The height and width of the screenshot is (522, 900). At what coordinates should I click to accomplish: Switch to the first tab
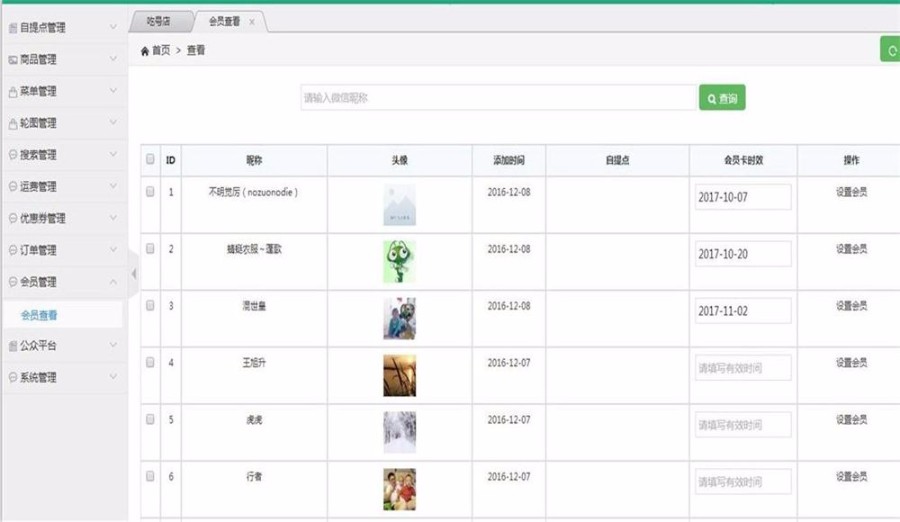pyautogui.click(x=160, y=21)
